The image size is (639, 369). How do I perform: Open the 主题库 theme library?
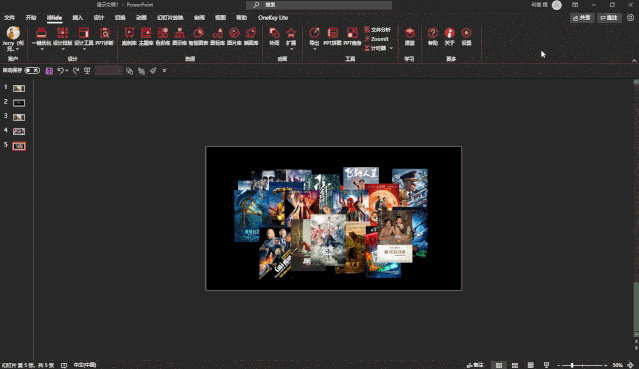pos(146,36)
